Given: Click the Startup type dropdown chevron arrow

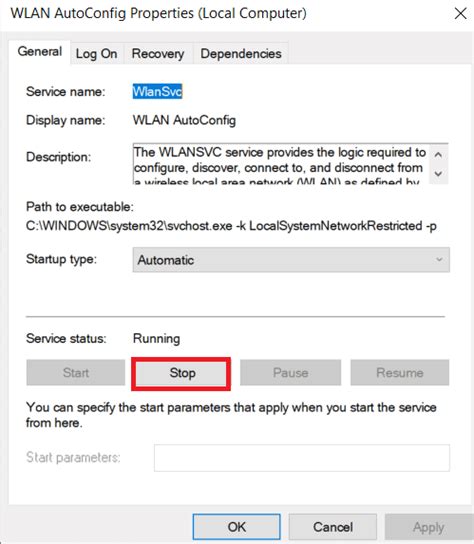Looking at the screenshot, I should pyautogui.click(x=439, y=260).
